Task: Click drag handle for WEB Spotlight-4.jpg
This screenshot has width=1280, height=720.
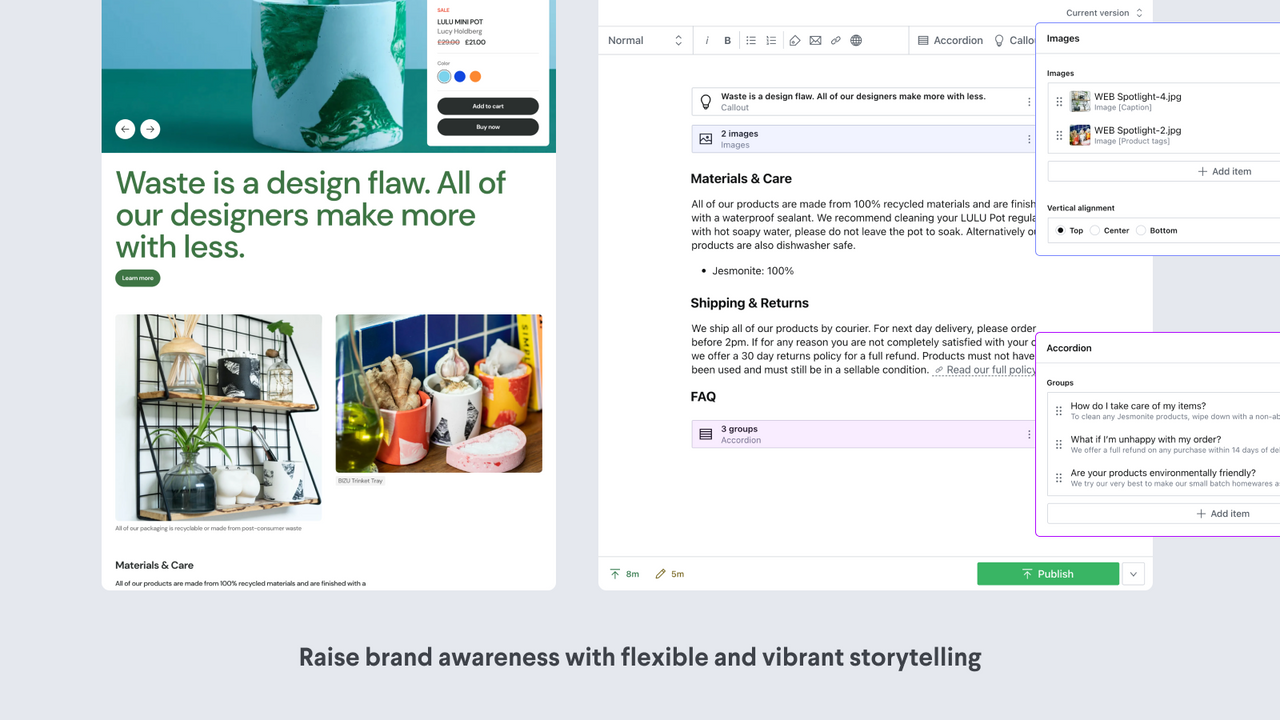Action: (1059, 102)
